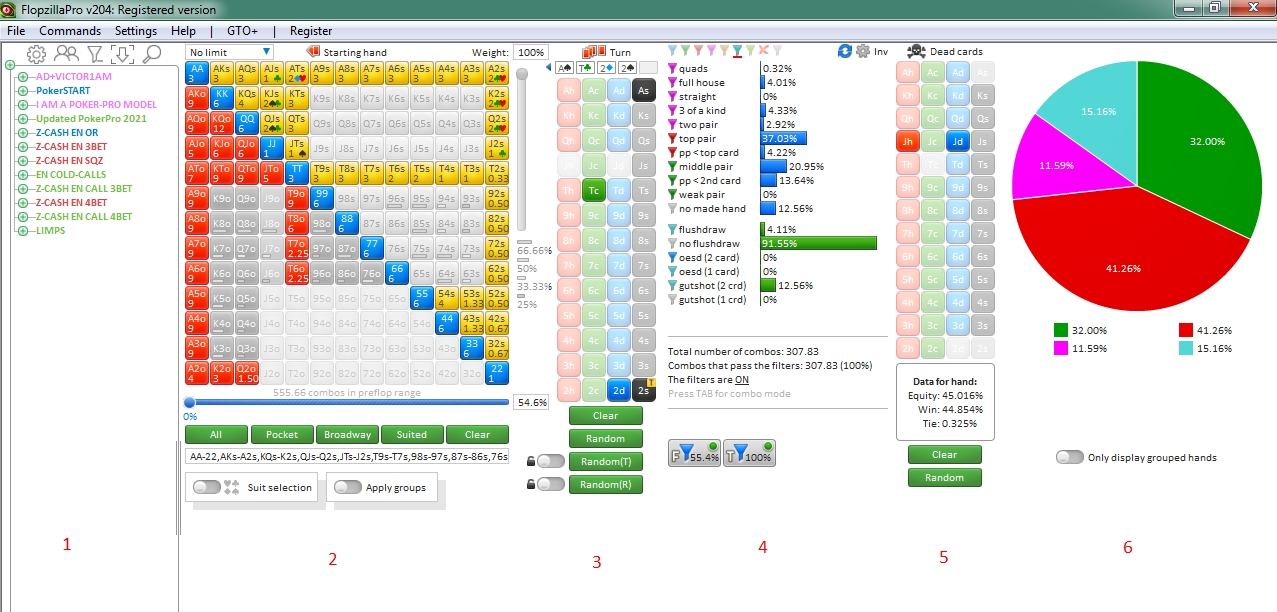Image resolution: width=1277 pixels, height=612 pixels.
Task: Click the skull Dead cards icon
Action: point(915,52)
